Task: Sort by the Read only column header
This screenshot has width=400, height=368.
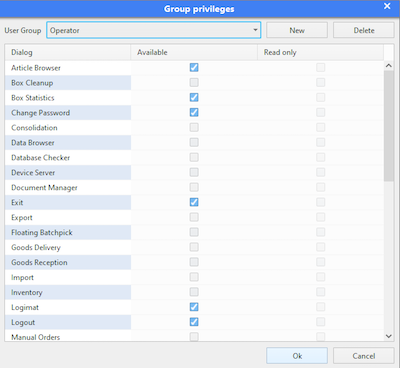Action: click(320, 52)
